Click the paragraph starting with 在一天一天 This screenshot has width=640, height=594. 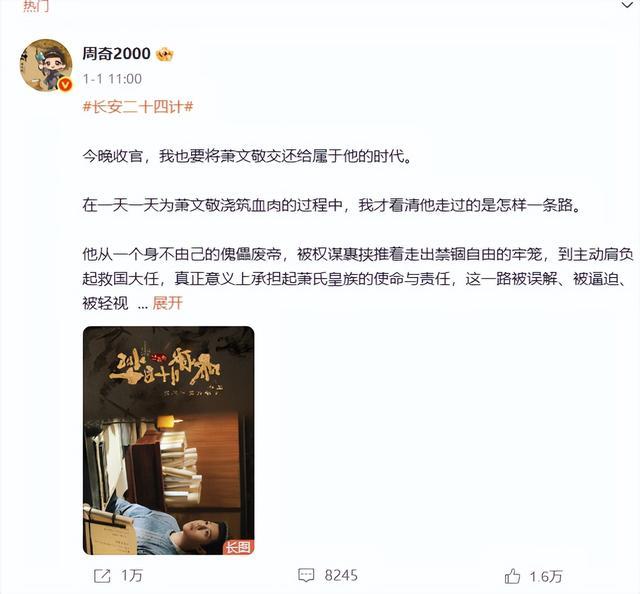point(331,205)
